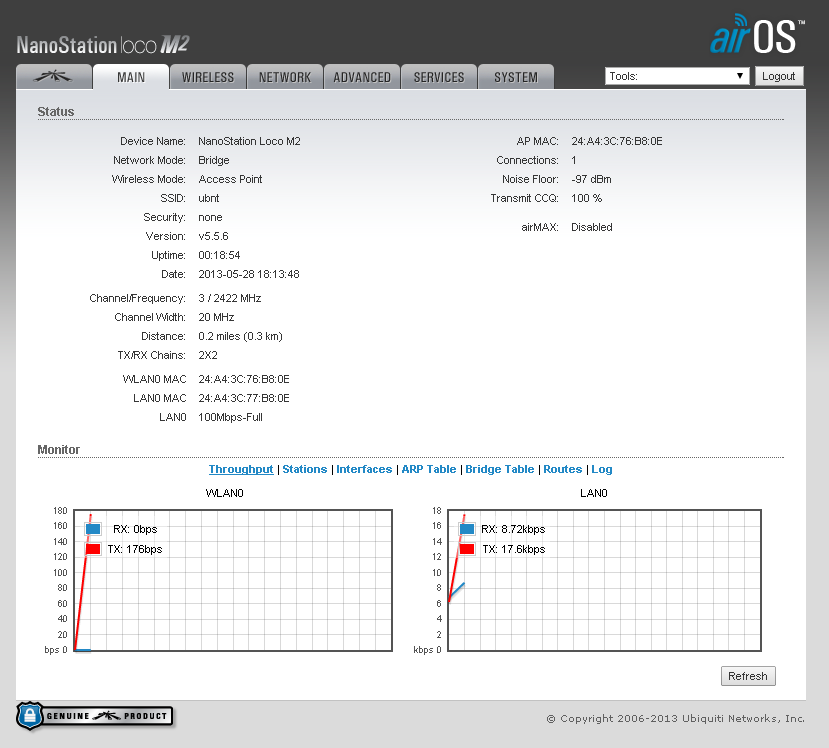Click the date value '2013-05-28 18:13:48'
This screenshot has height=748, width=829.
249,274
